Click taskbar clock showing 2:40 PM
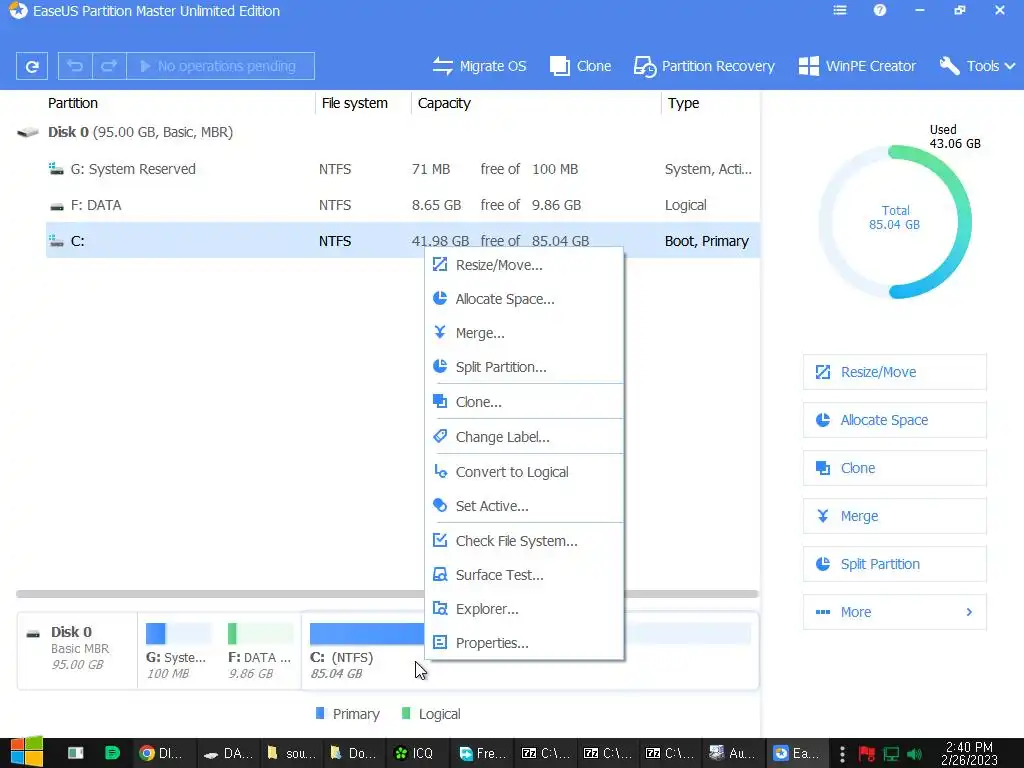This screenshot has width=1024, height=768. tap(969, 753)
